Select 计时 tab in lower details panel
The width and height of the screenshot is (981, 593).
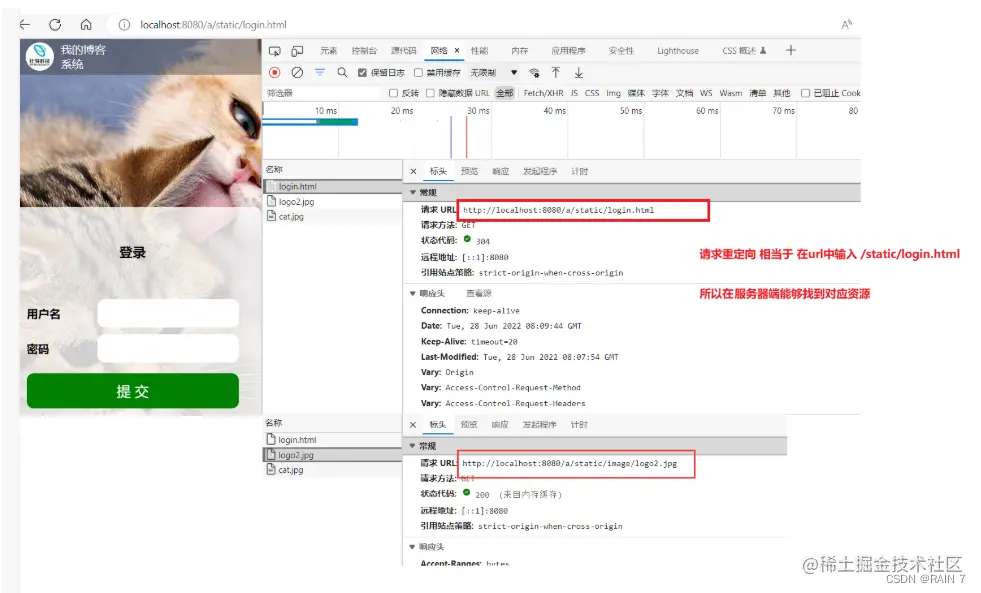click(x=579, y=425)
